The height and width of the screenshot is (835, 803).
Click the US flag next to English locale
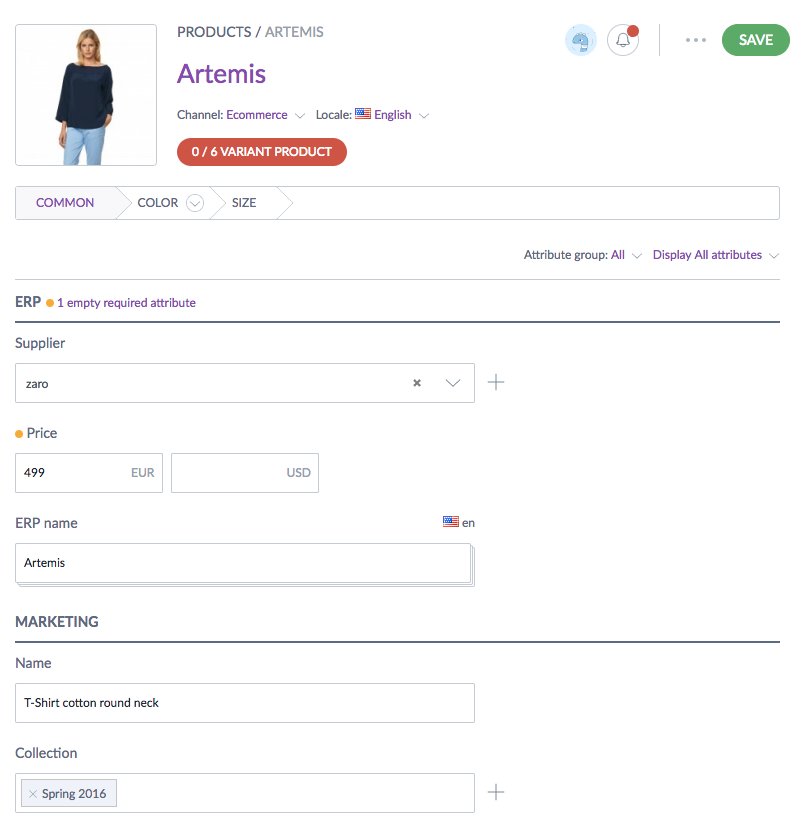click(363, 114)
